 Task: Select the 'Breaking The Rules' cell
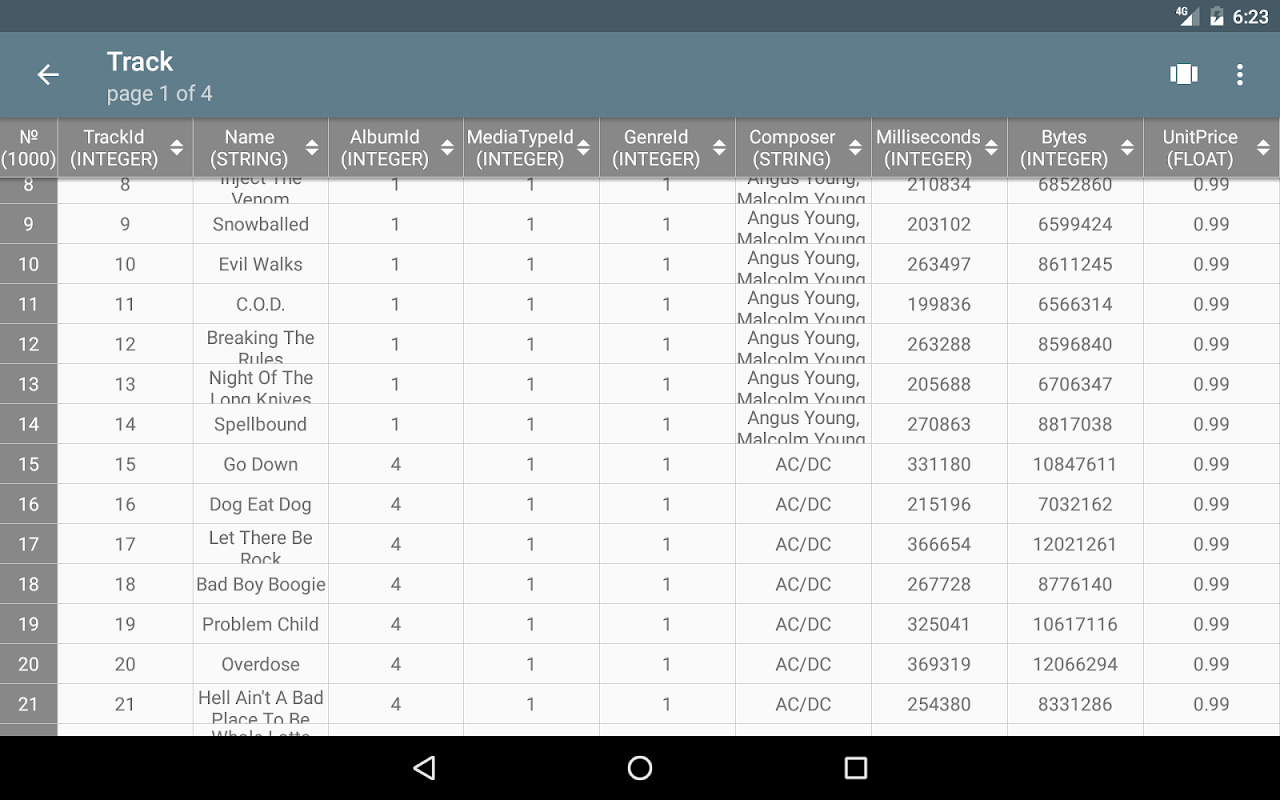pos(261,344)
